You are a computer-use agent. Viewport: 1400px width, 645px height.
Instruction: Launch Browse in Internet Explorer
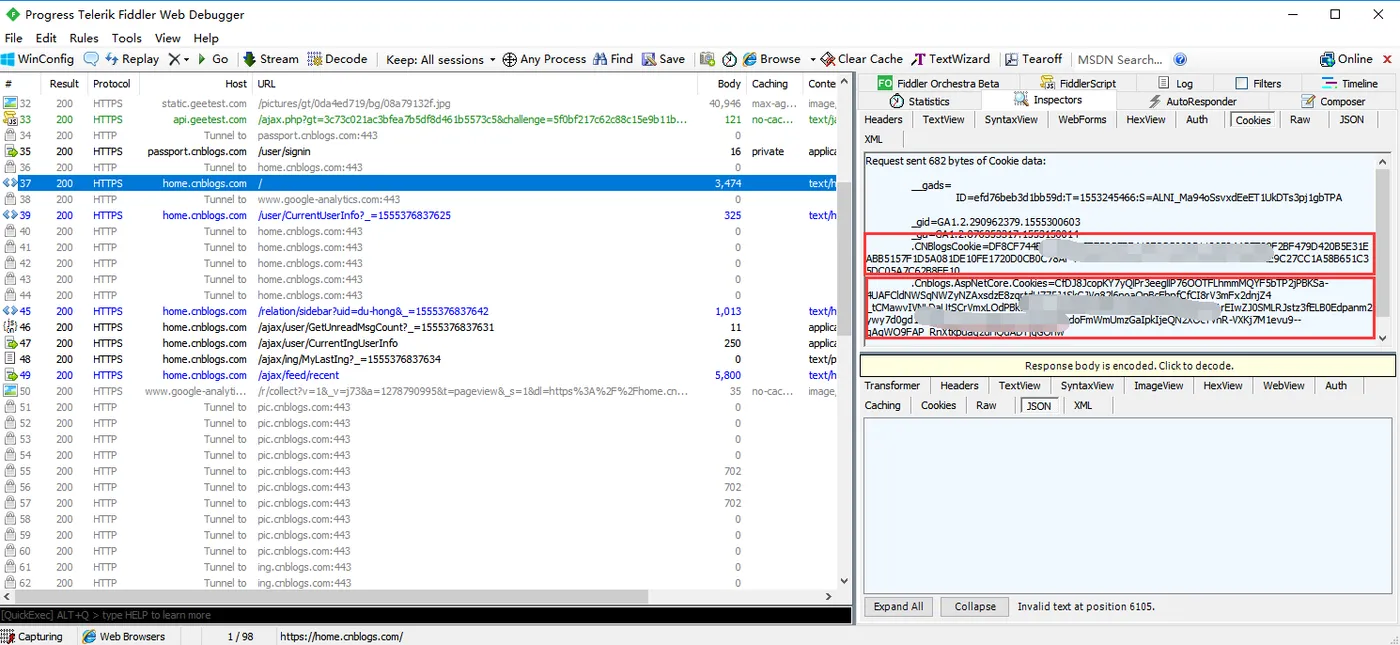pos(771,59)
